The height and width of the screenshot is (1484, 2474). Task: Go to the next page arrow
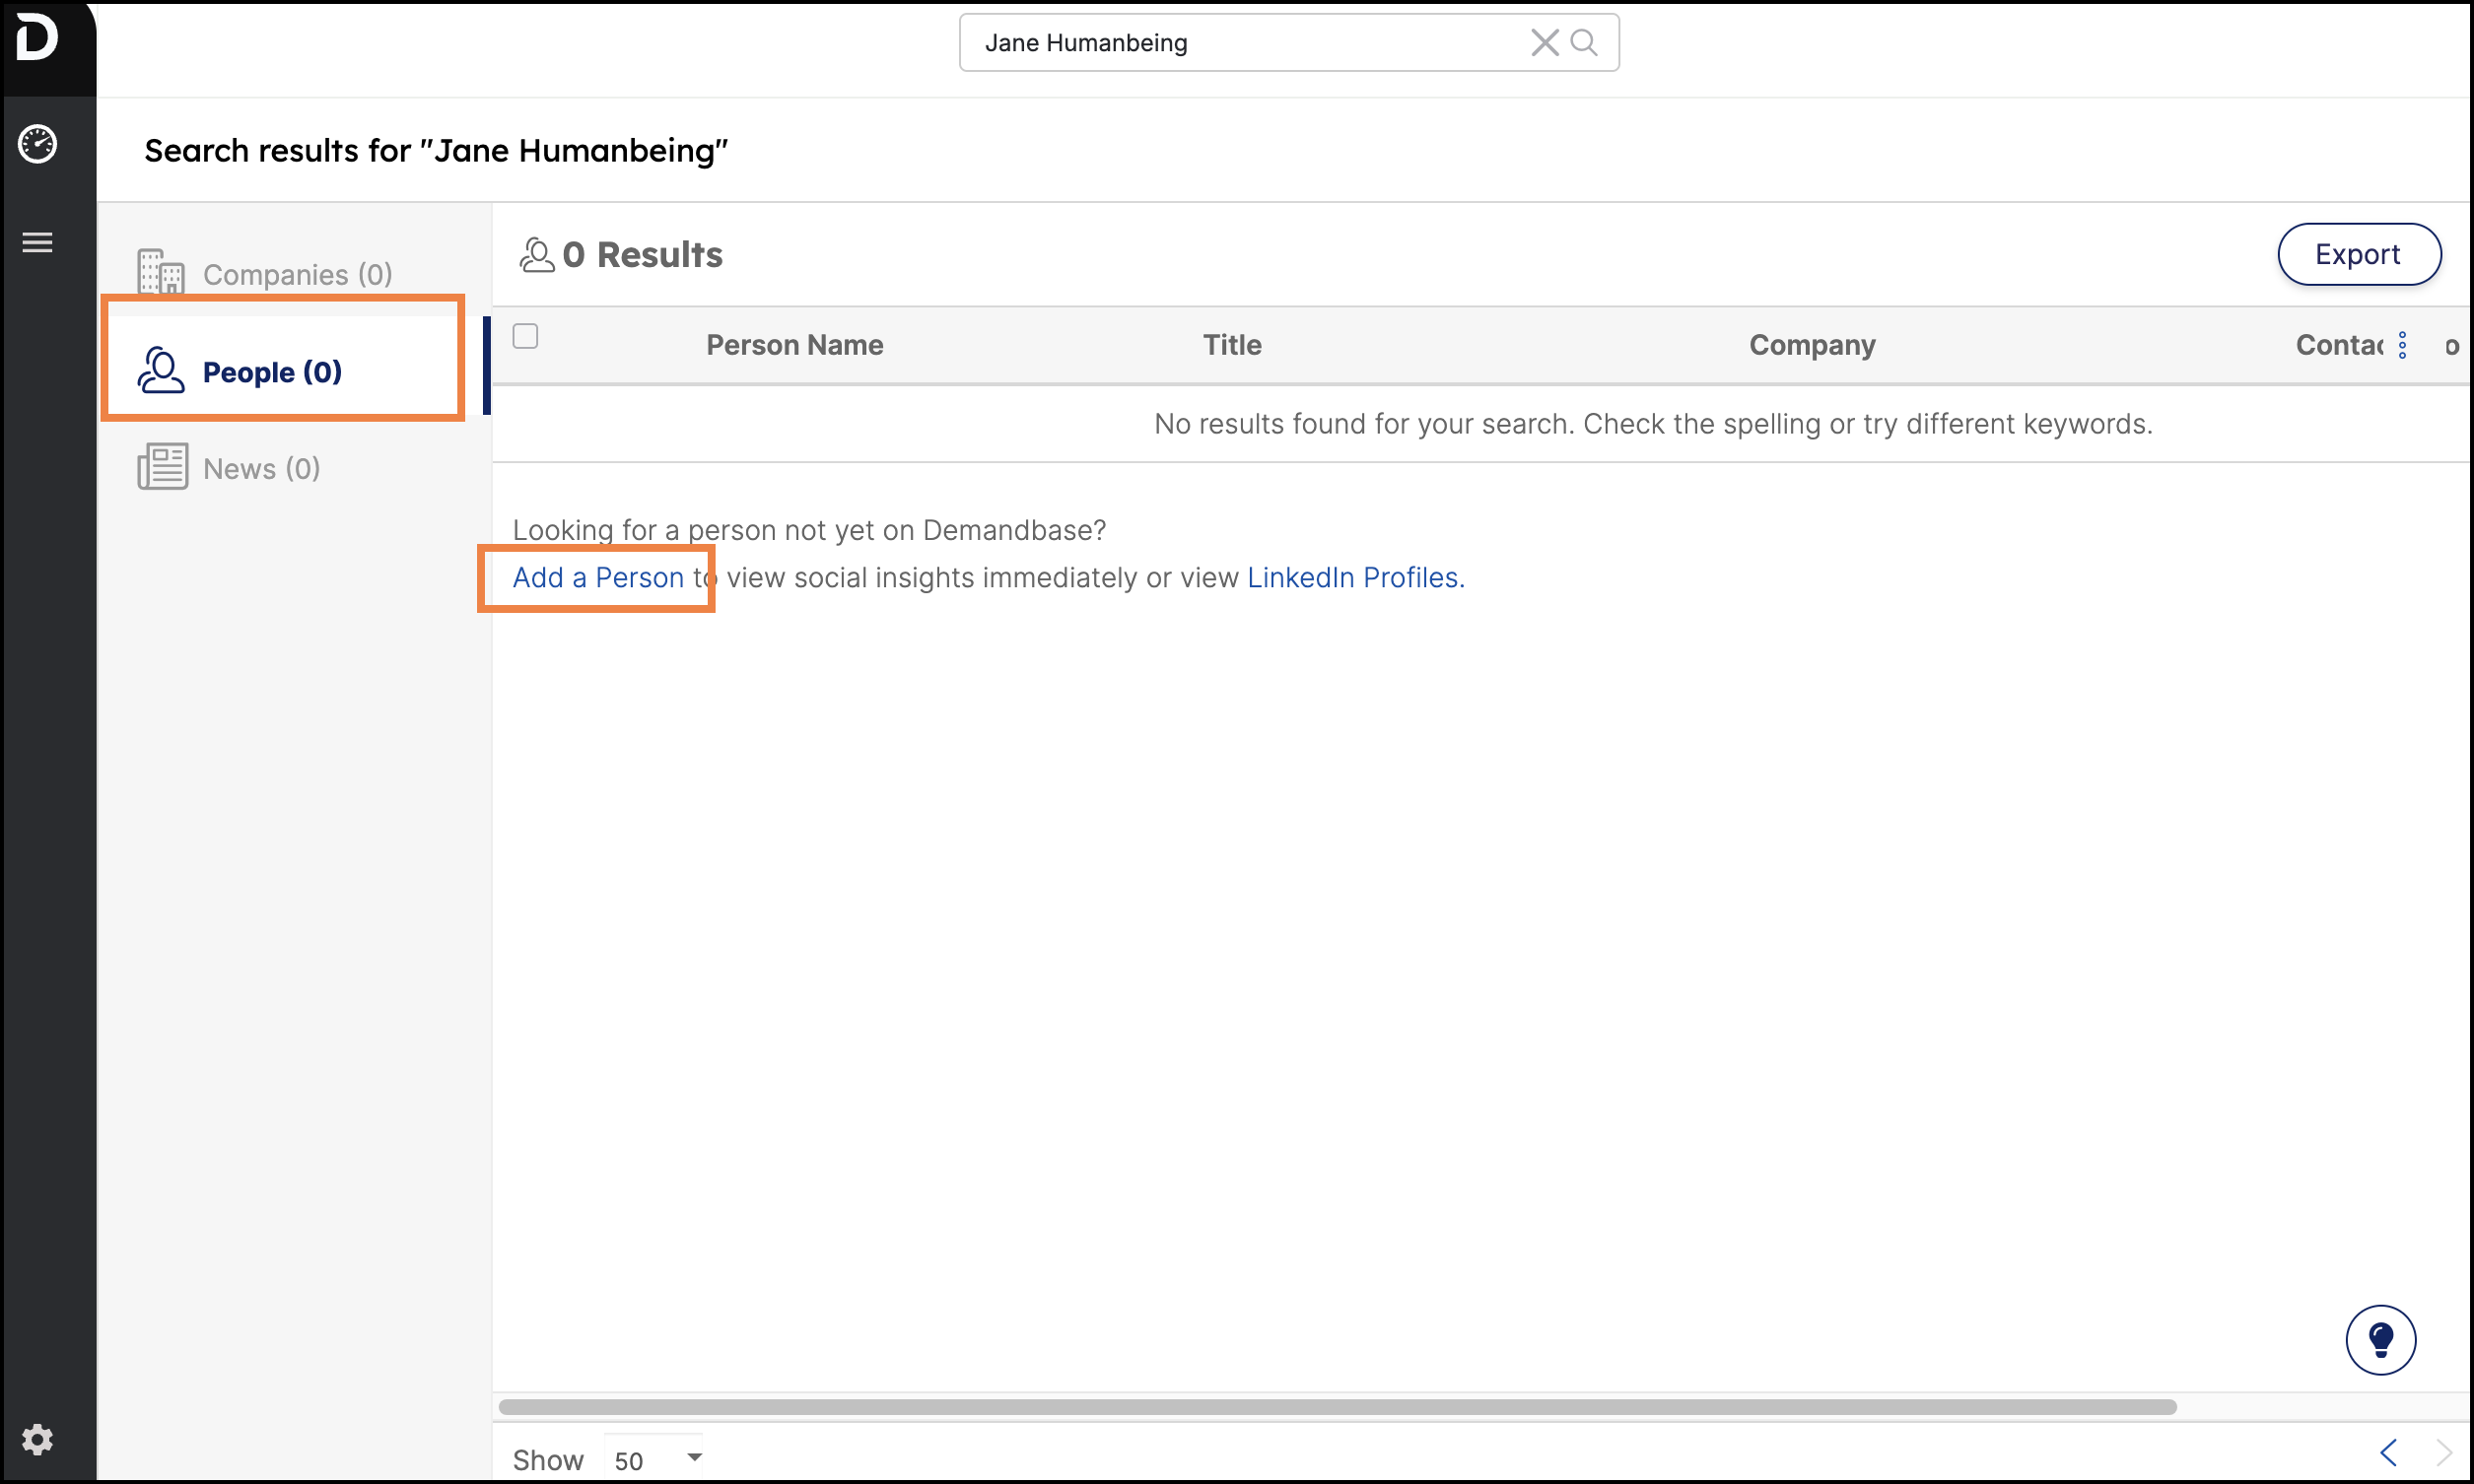click(2443, 1452)
